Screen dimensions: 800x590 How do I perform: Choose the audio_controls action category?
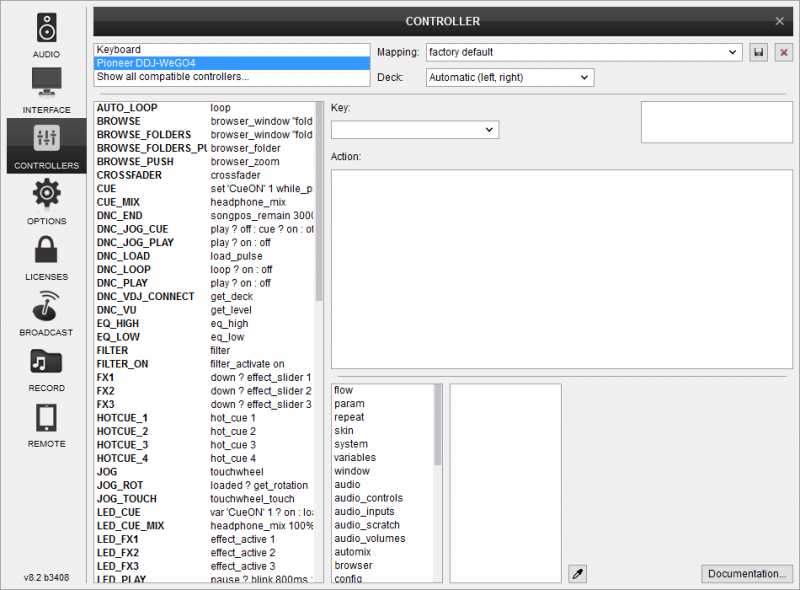point(383,498)
